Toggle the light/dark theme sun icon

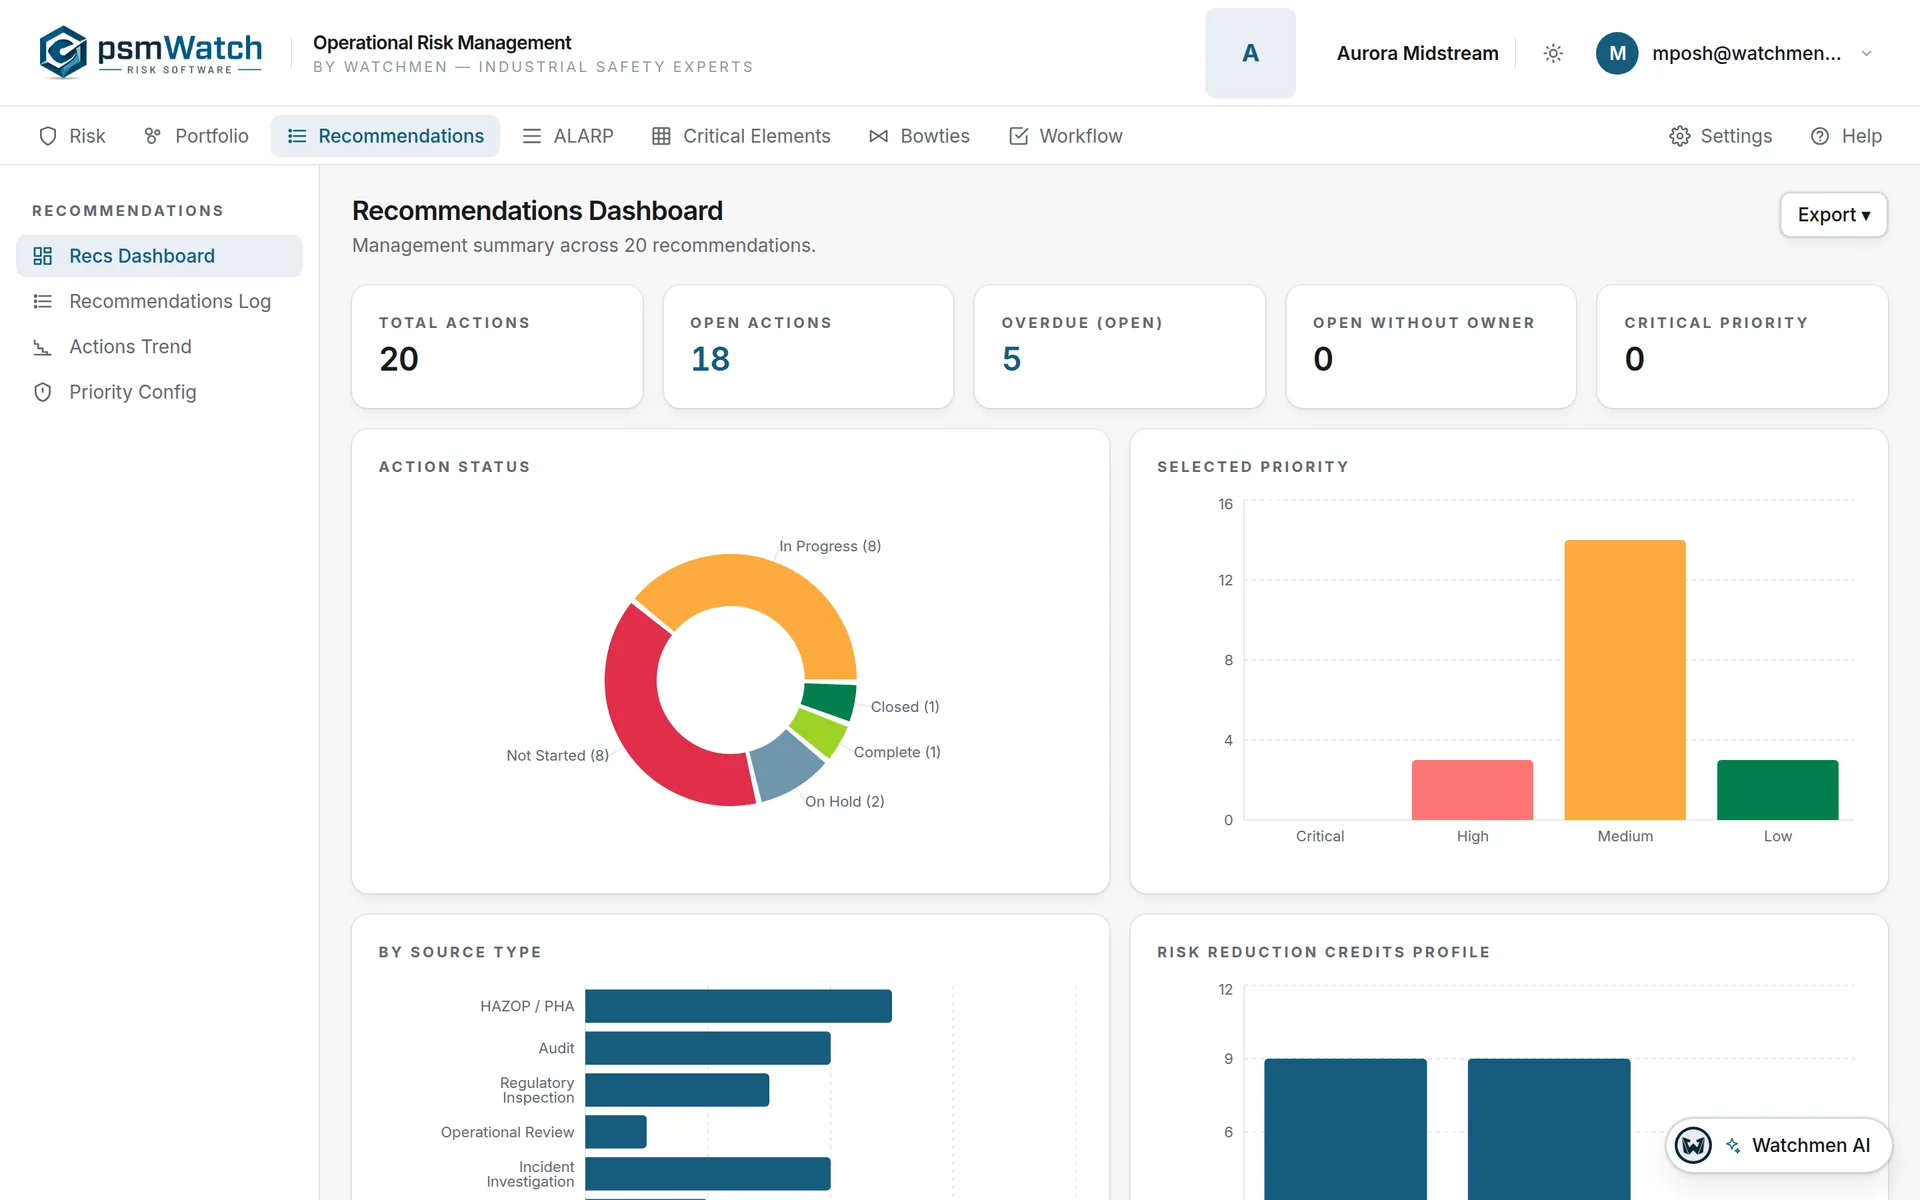tap(1553, 53)
